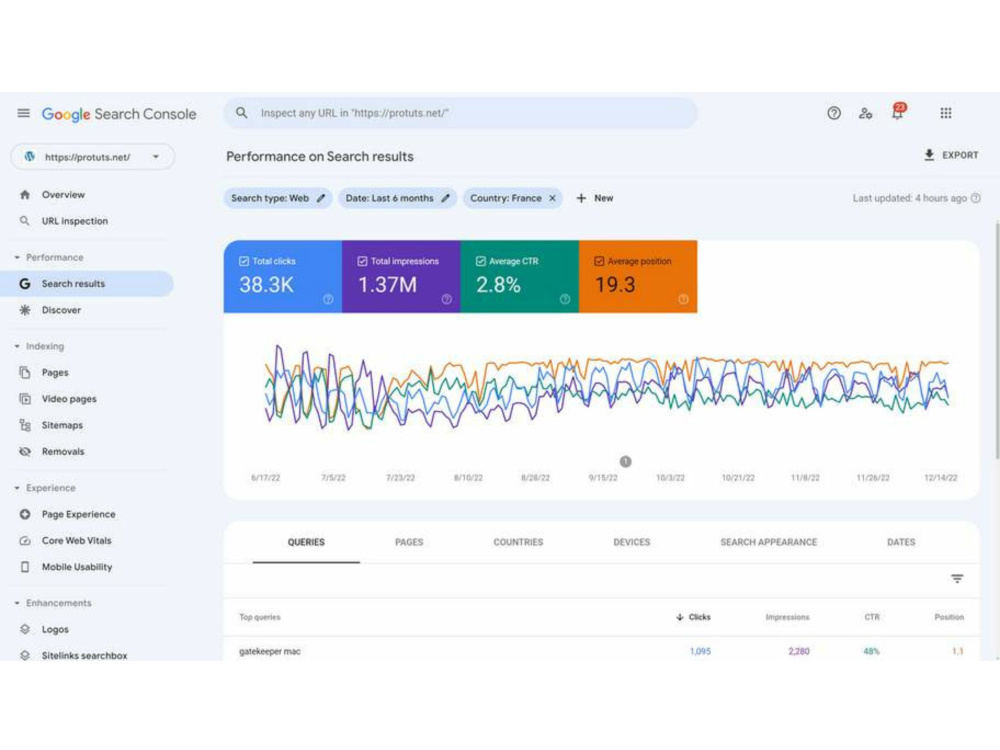The image size is (1000, 750).
Task: Click the URL inspection magnifier icon
Action: pyautogui.click(x=25, y=221)
